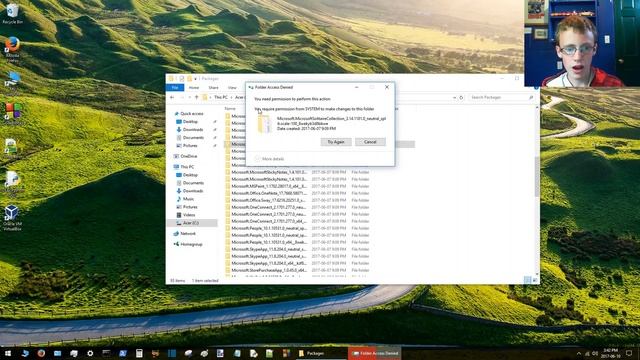The image size is (640, 360).
Task: Select This PC in navigation pane
Action: point(187,167)
